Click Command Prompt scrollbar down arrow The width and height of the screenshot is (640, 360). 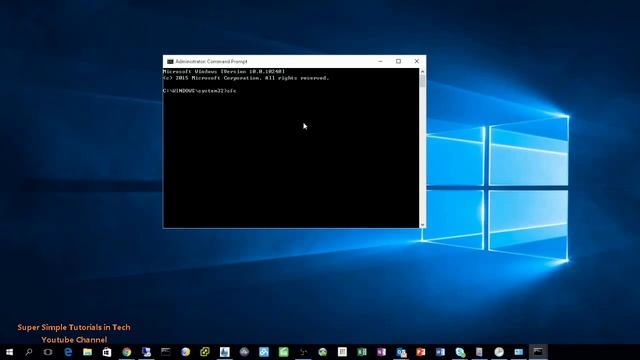click(422, 225)
